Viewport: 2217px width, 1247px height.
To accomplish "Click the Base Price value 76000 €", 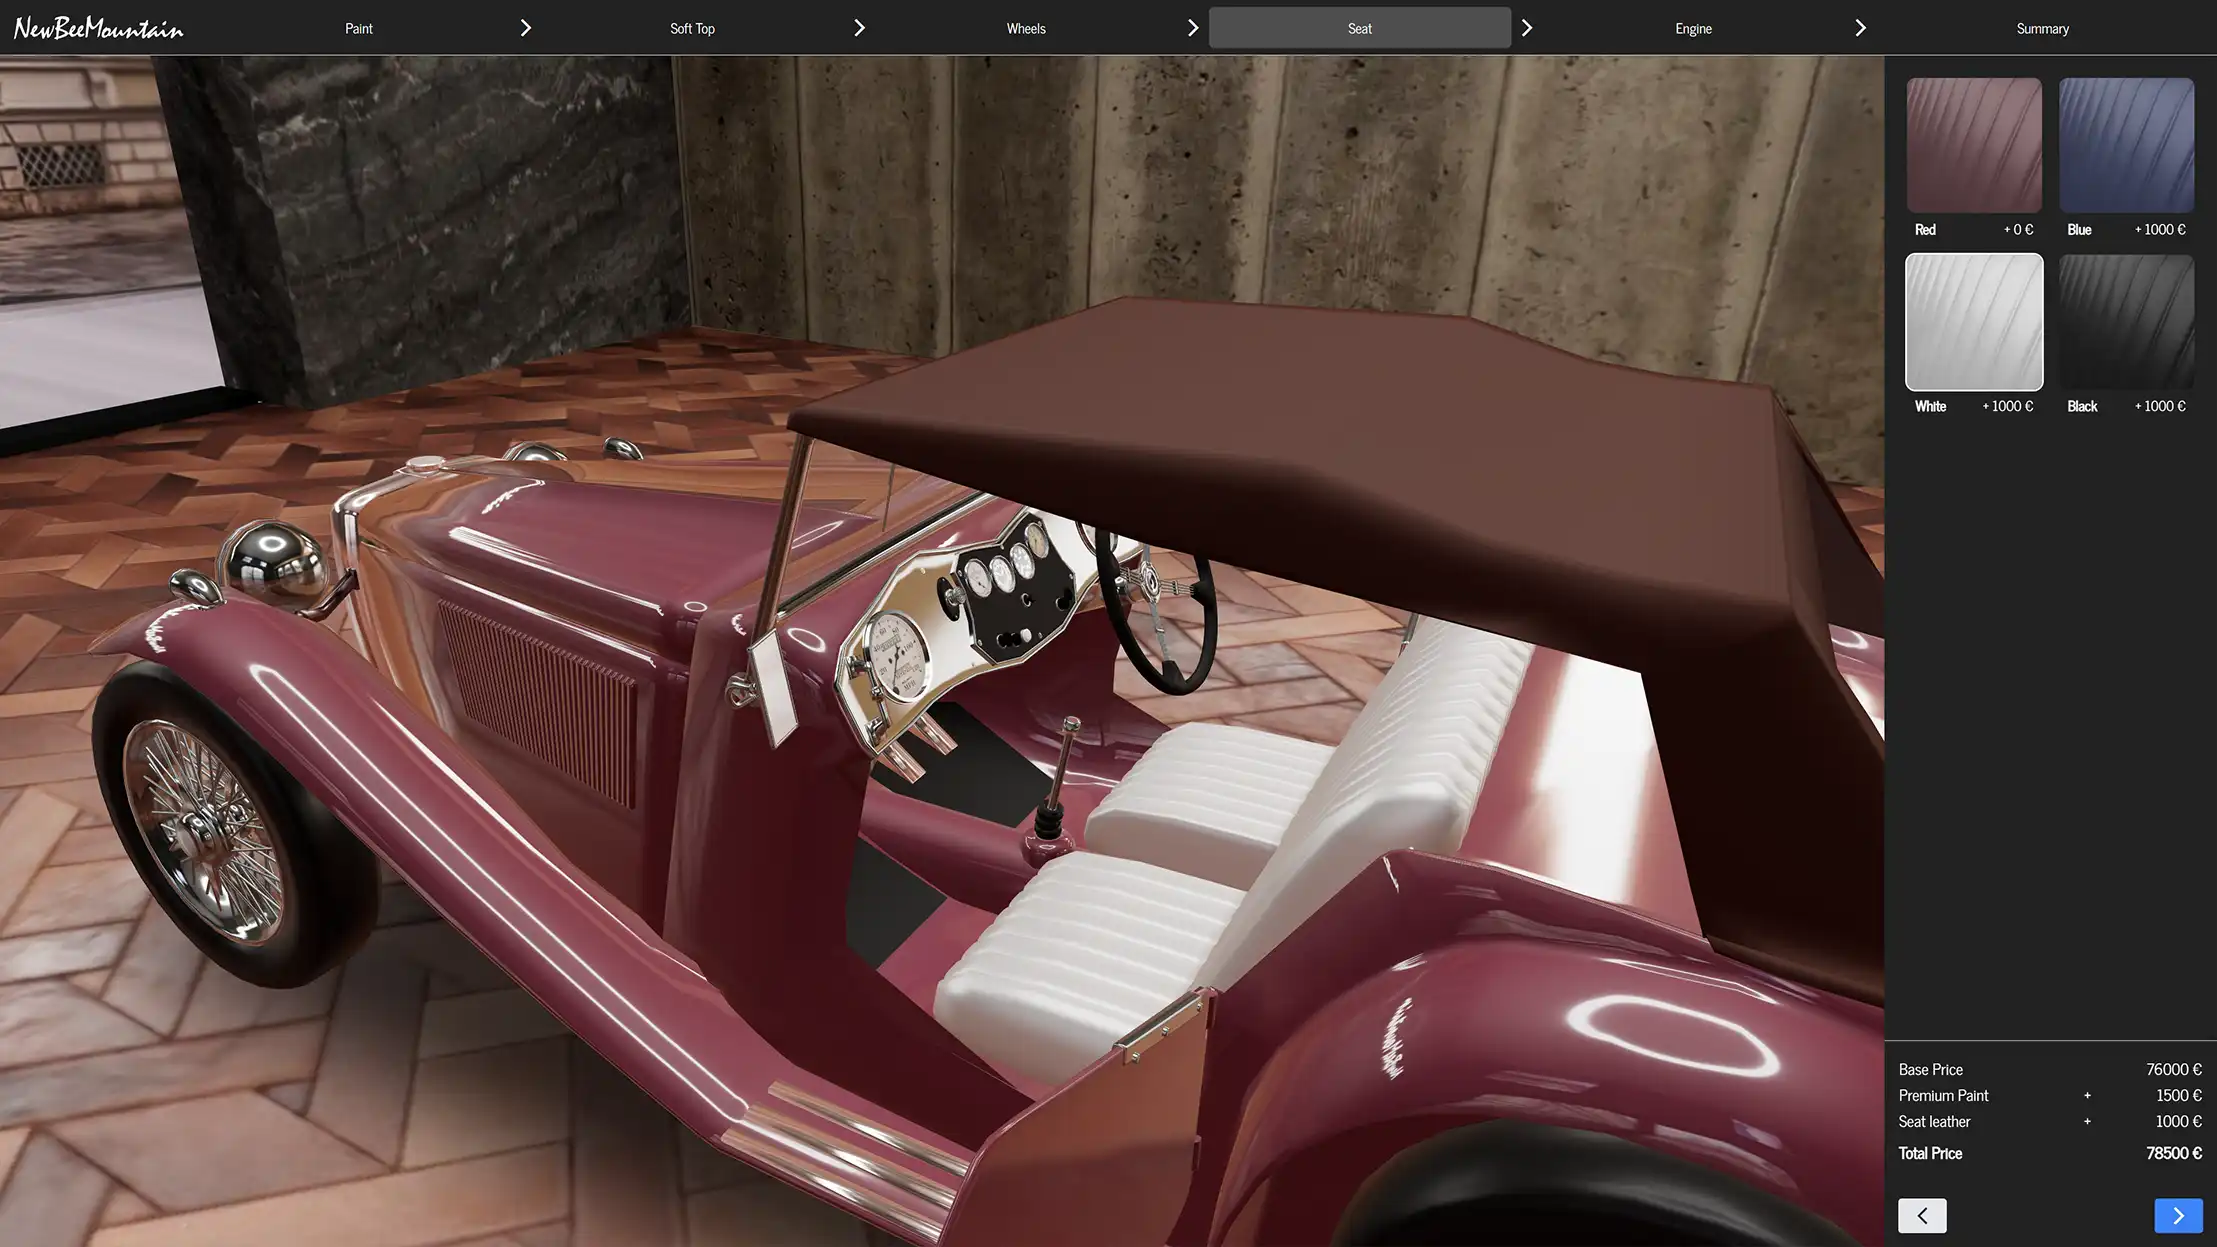I will pos(2173,1069).
